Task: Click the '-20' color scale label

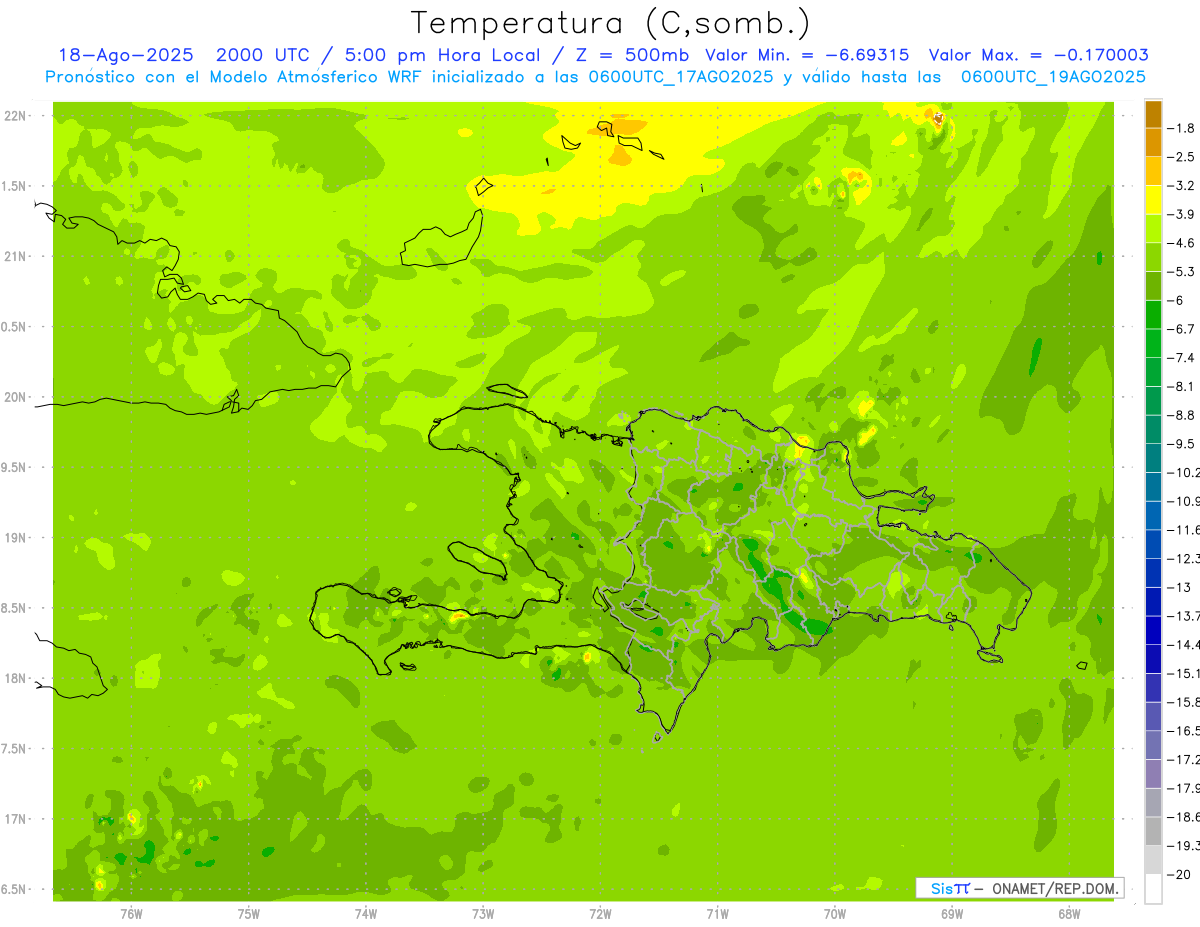Action: coord(1181,874)
